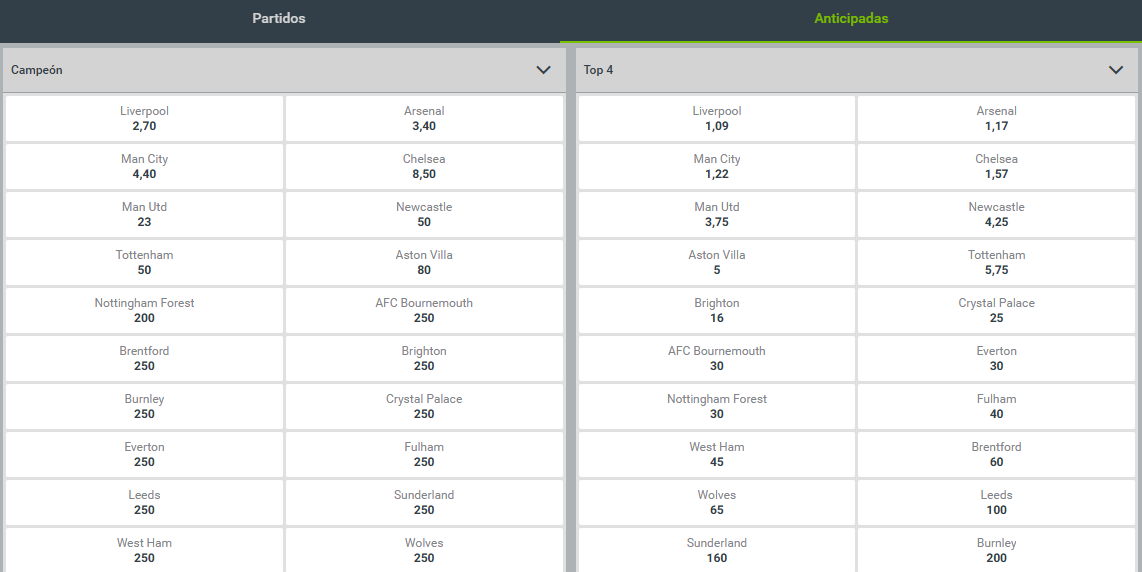Select AFC Bournemouth champion at 250
1142x572 pixels.
pyautogui.click(x=424, y=310)
